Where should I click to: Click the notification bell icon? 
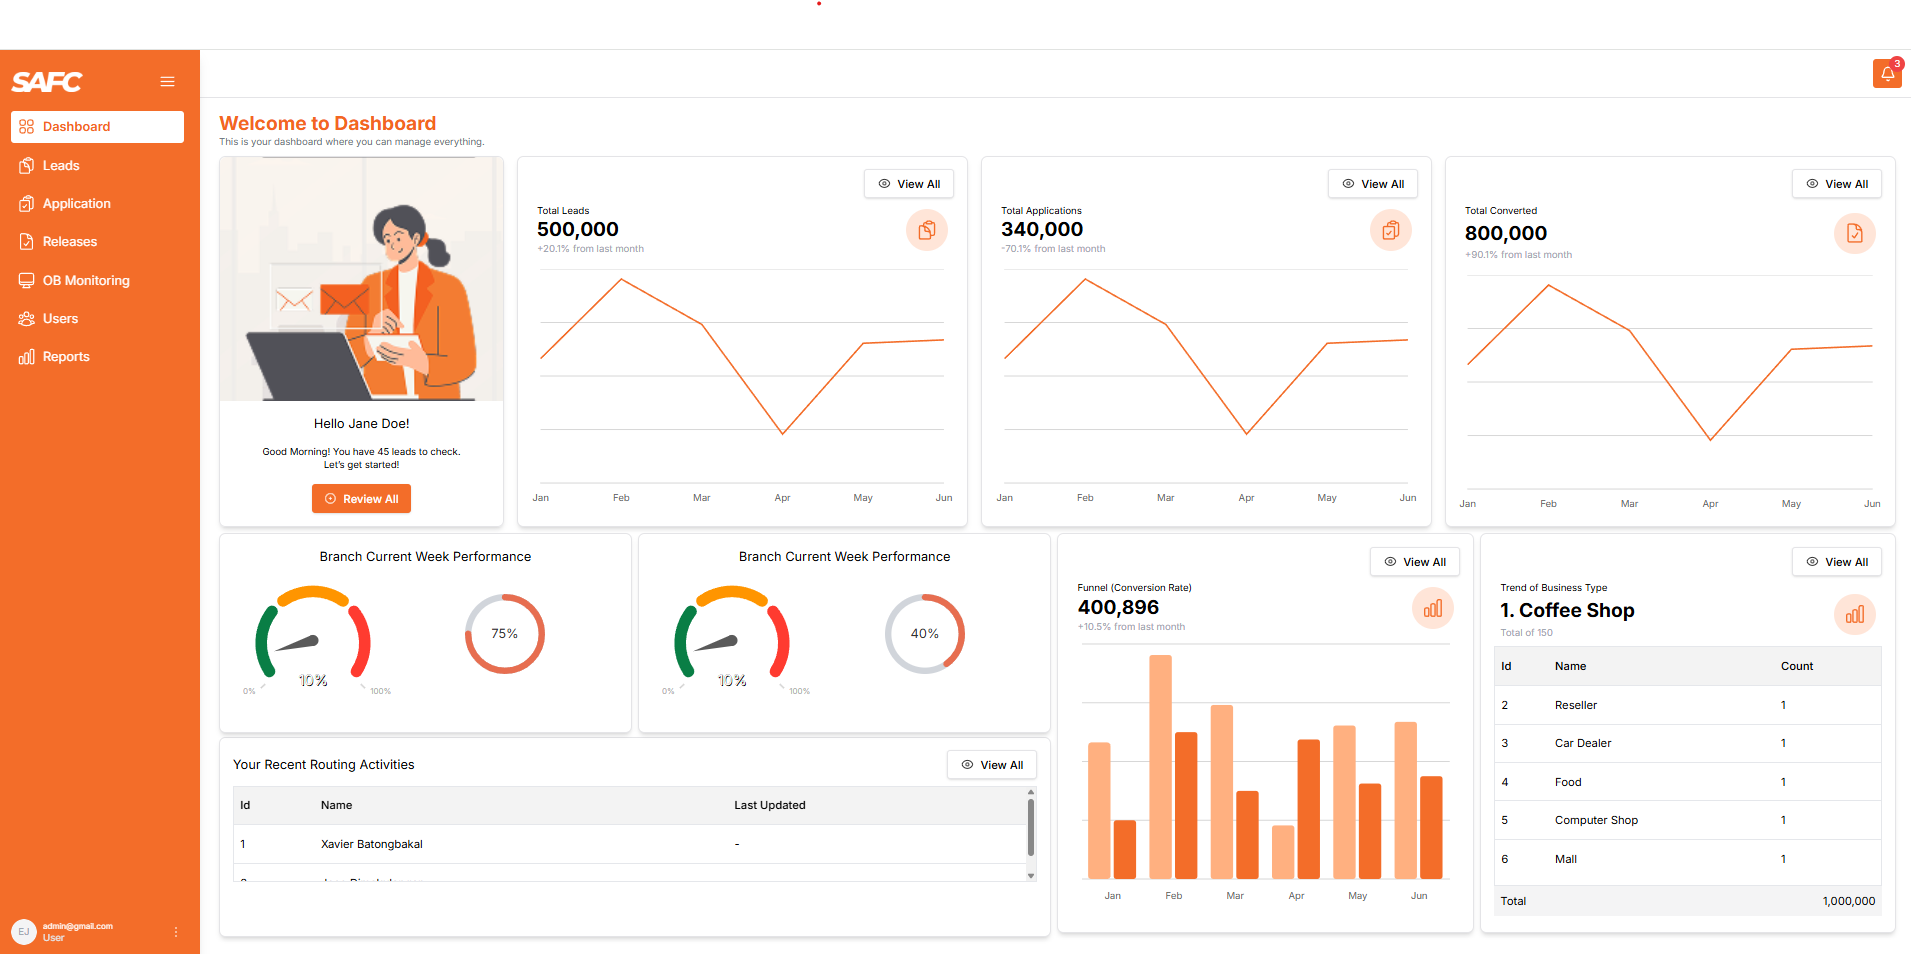point(1886,74)
